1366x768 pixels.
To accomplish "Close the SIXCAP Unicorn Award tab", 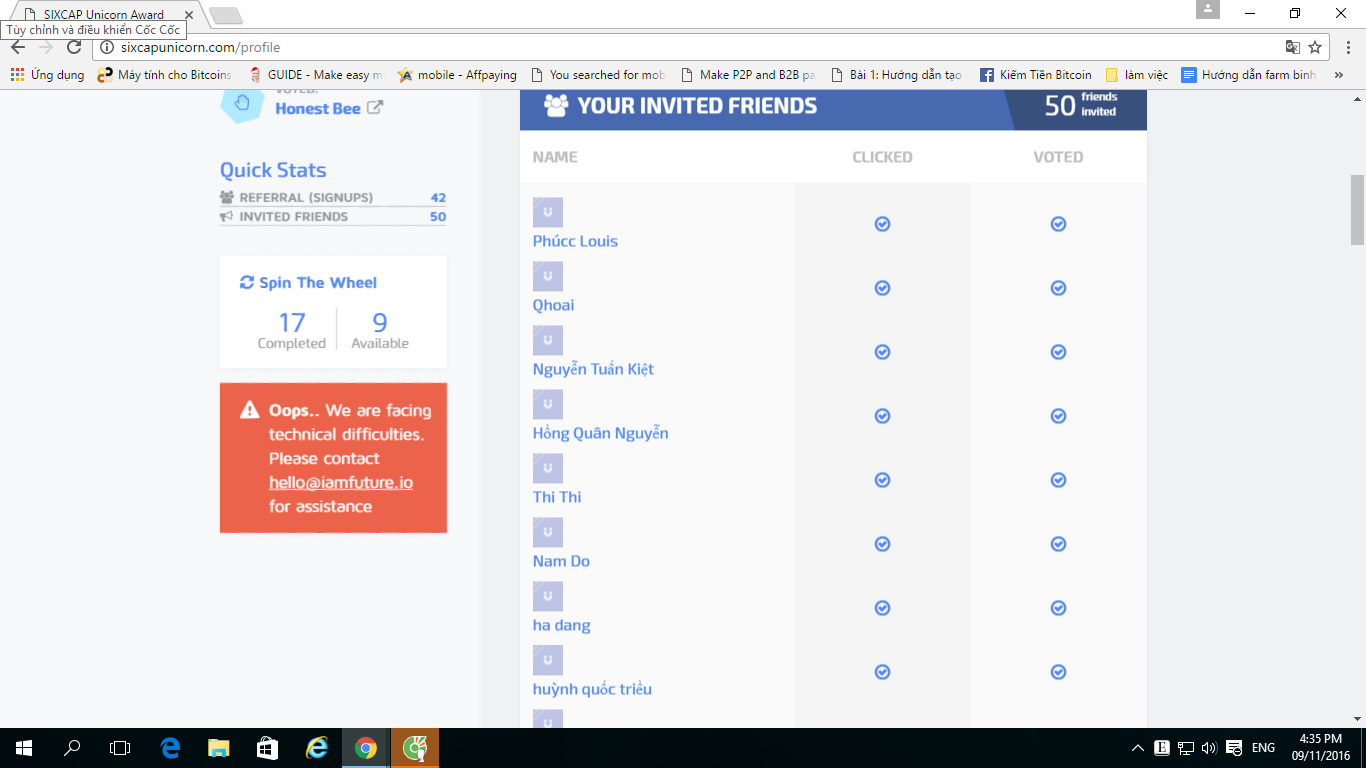I will [x=188, y=15].
